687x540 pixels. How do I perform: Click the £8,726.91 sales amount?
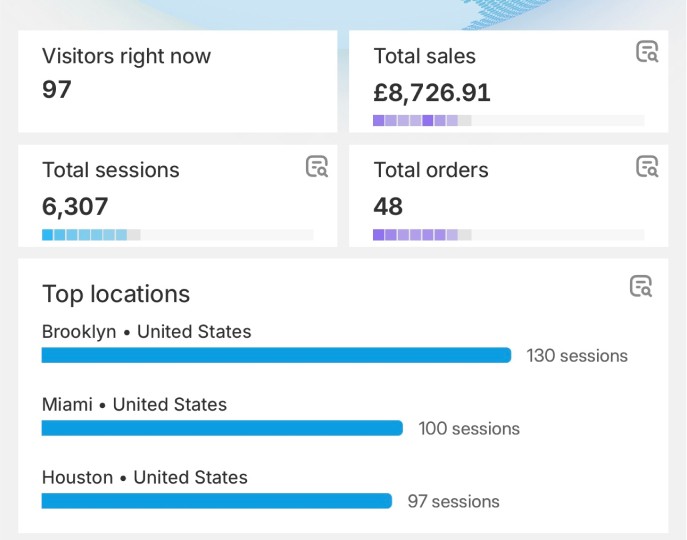point(432,92)
